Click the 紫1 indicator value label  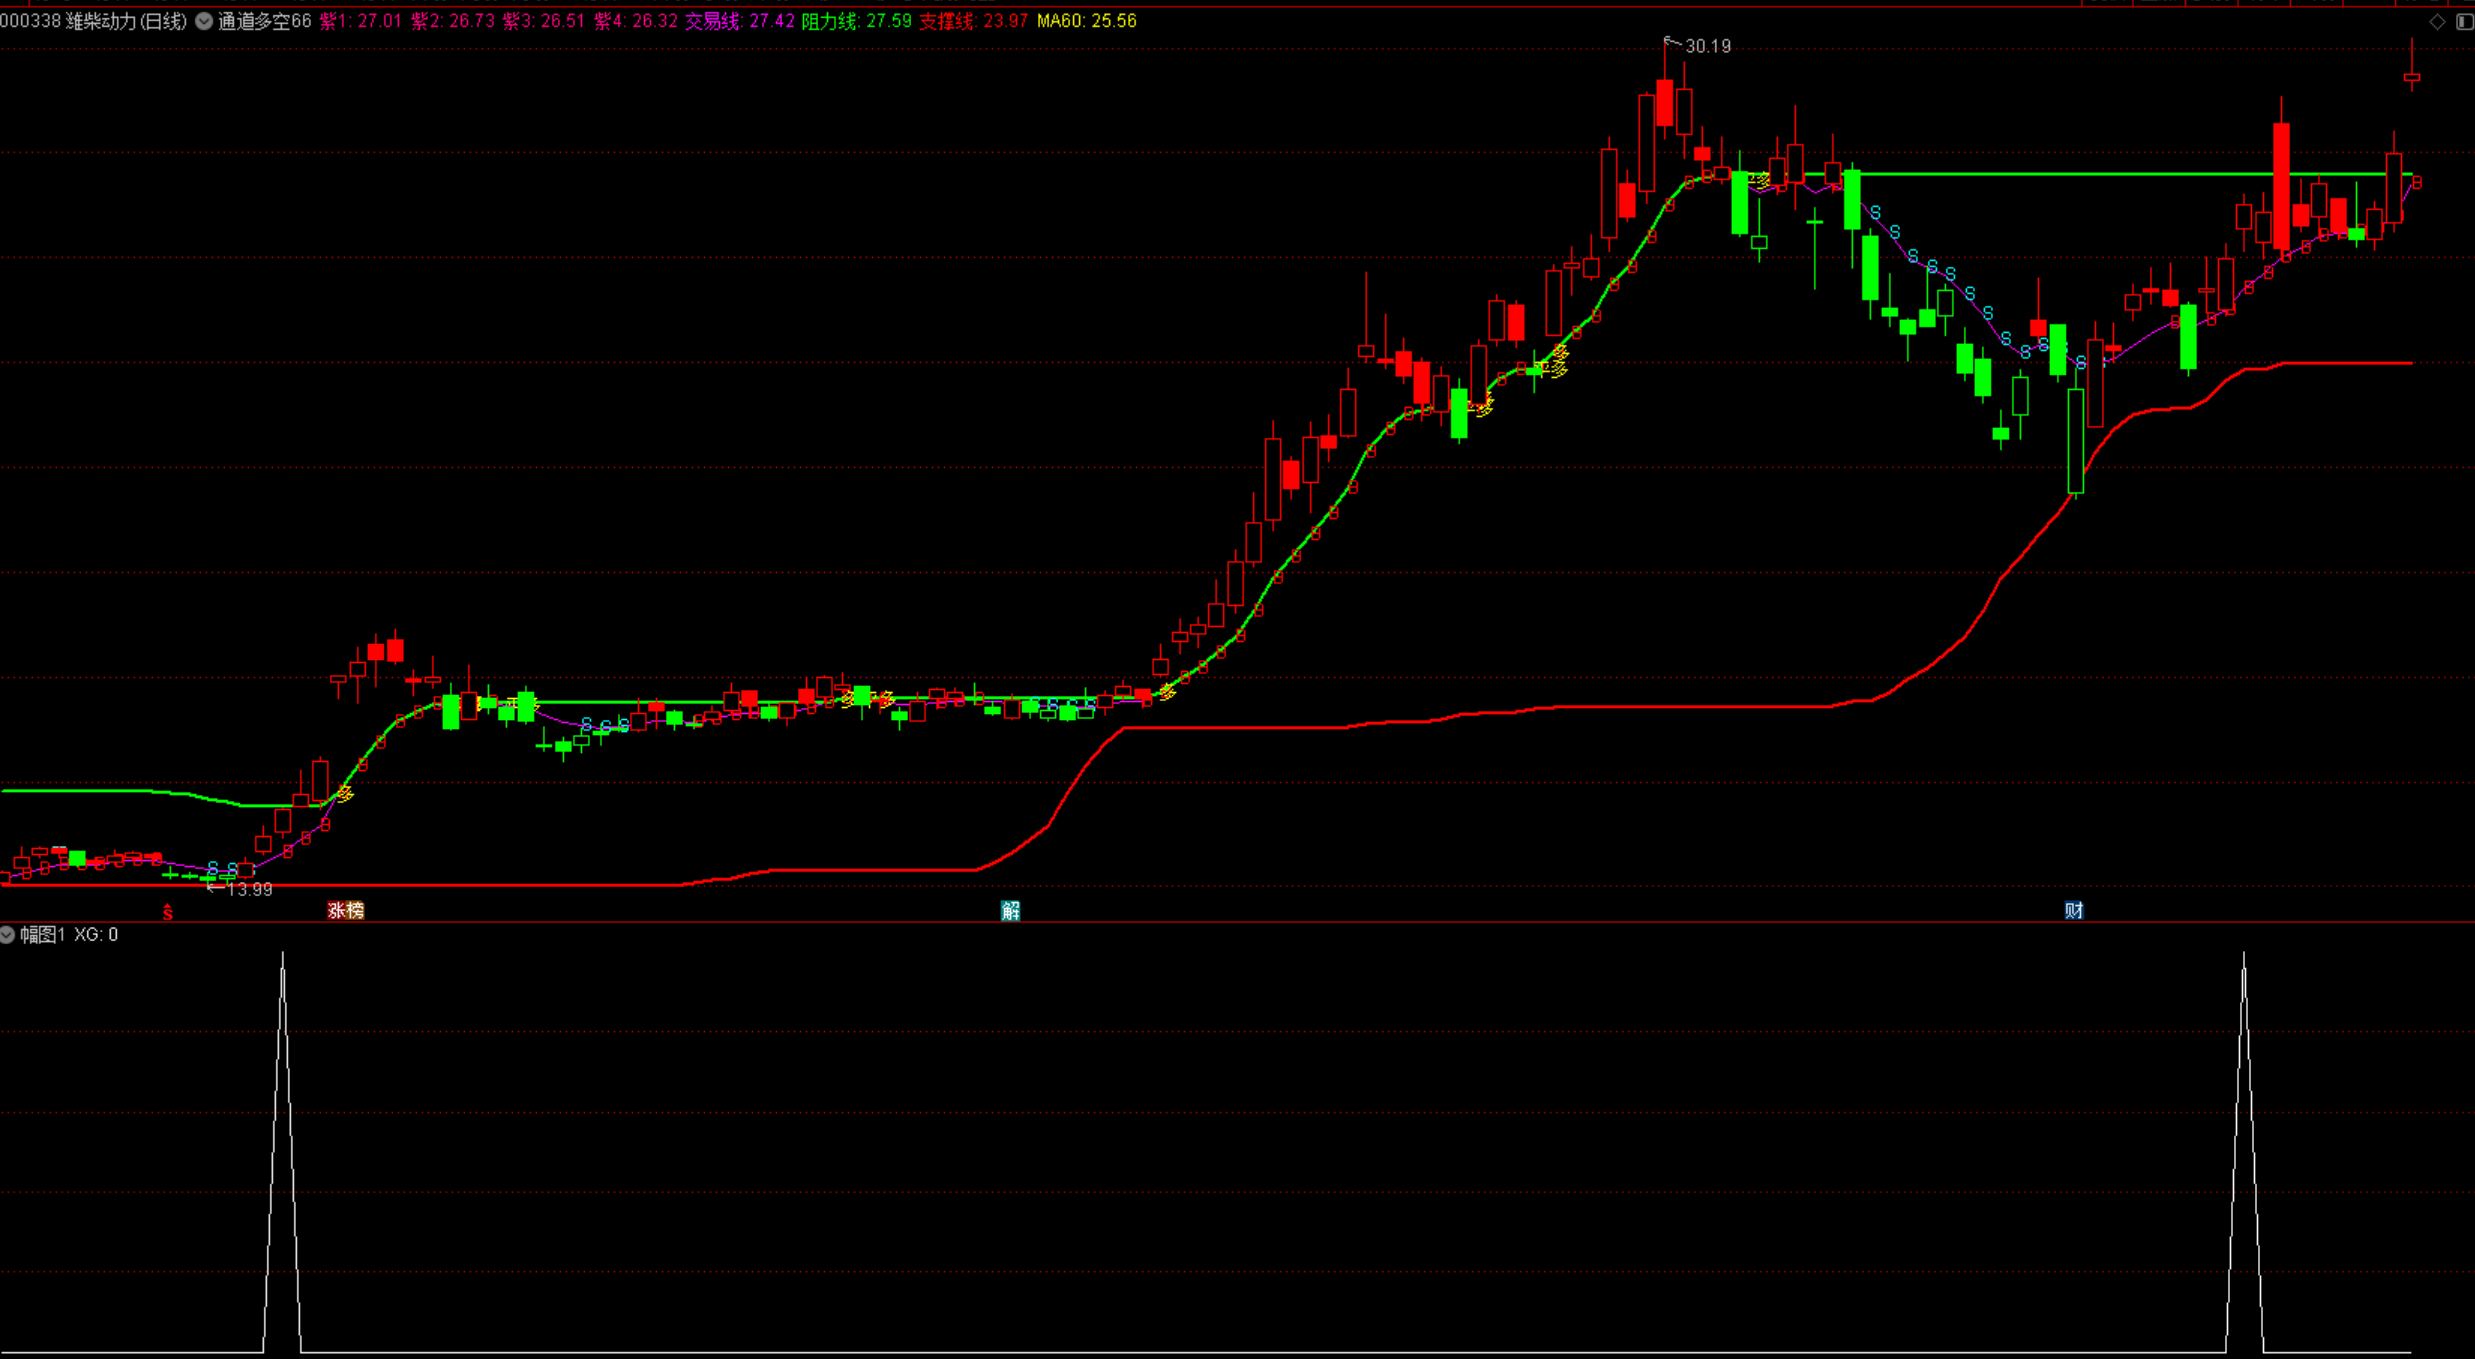[360, 21]
